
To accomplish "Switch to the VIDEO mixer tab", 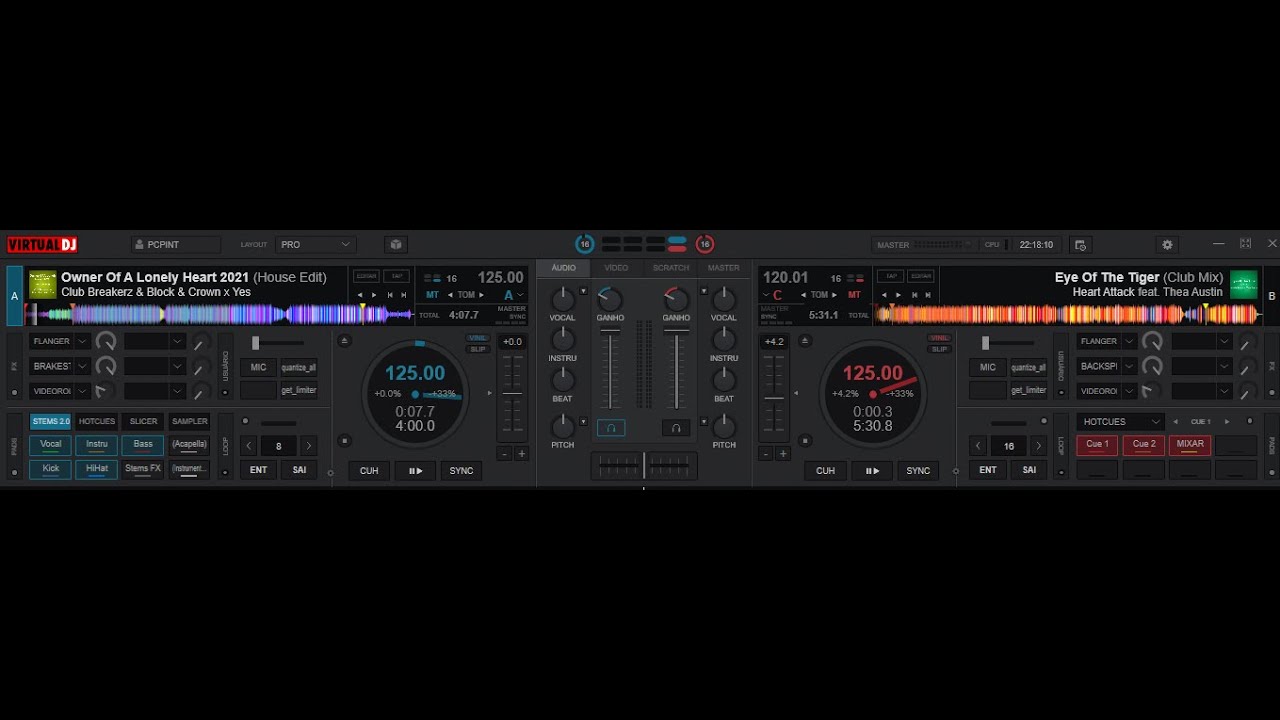I will coord(616,268).
